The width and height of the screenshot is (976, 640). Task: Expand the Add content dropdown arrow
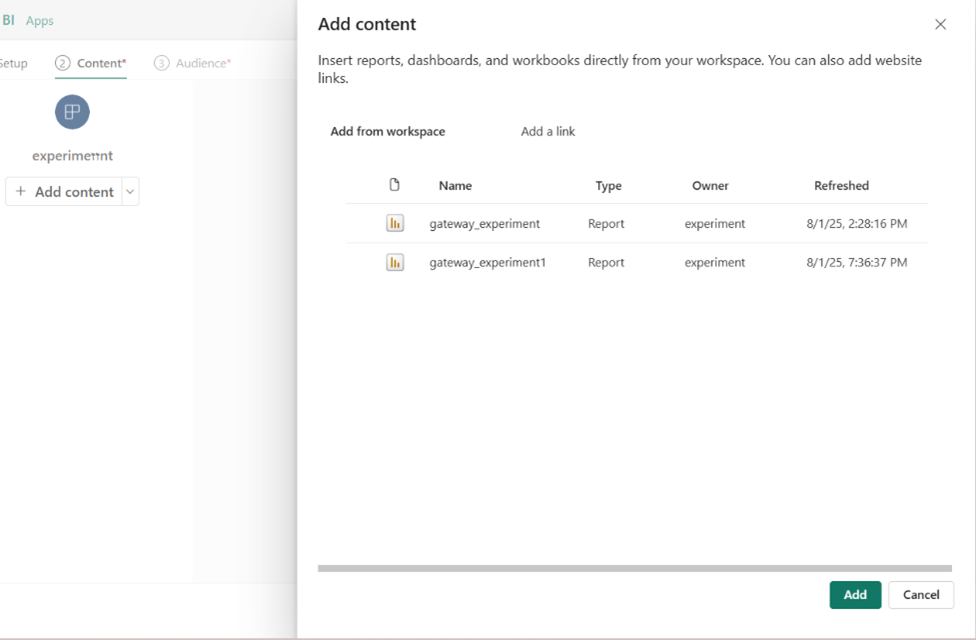click(130, 192)
